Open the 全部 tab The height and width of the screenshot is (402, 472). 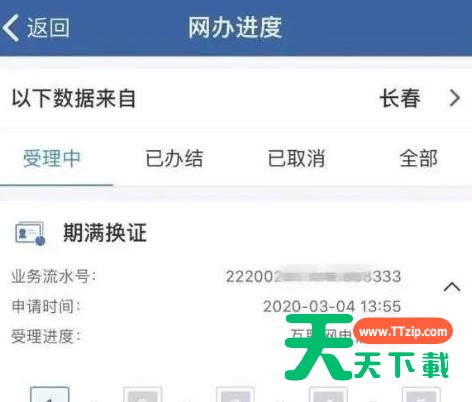419,158
